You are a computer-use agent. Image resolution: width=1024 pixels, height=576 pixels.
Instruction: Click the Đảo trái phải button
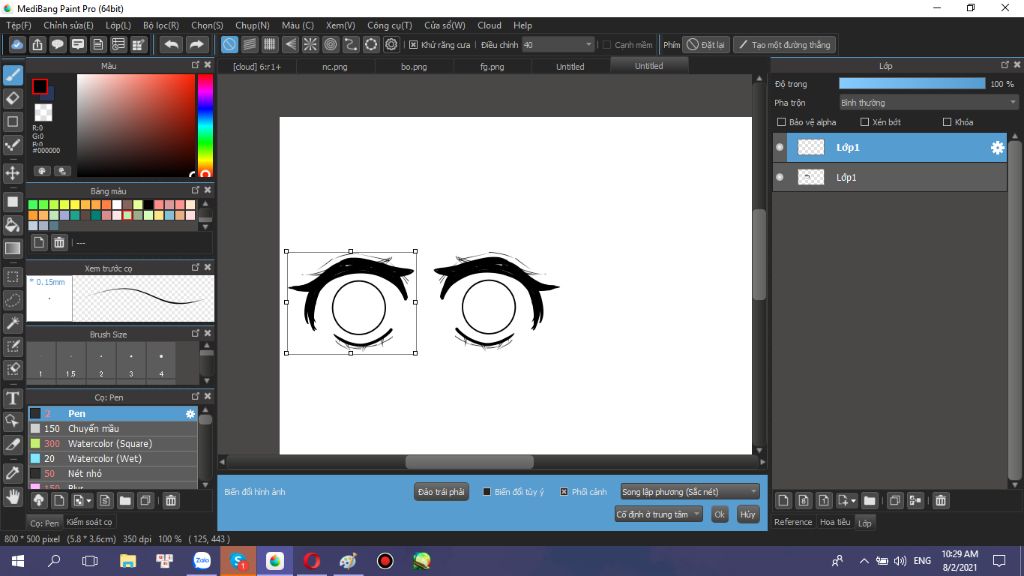[441, 492]
